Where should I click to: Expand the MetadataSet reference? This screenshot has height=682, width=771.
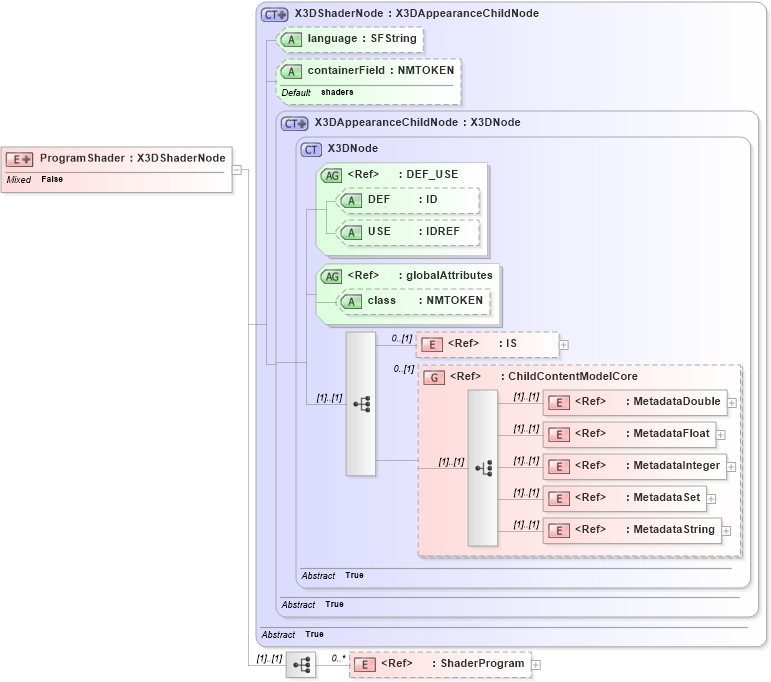pos(712,499)
